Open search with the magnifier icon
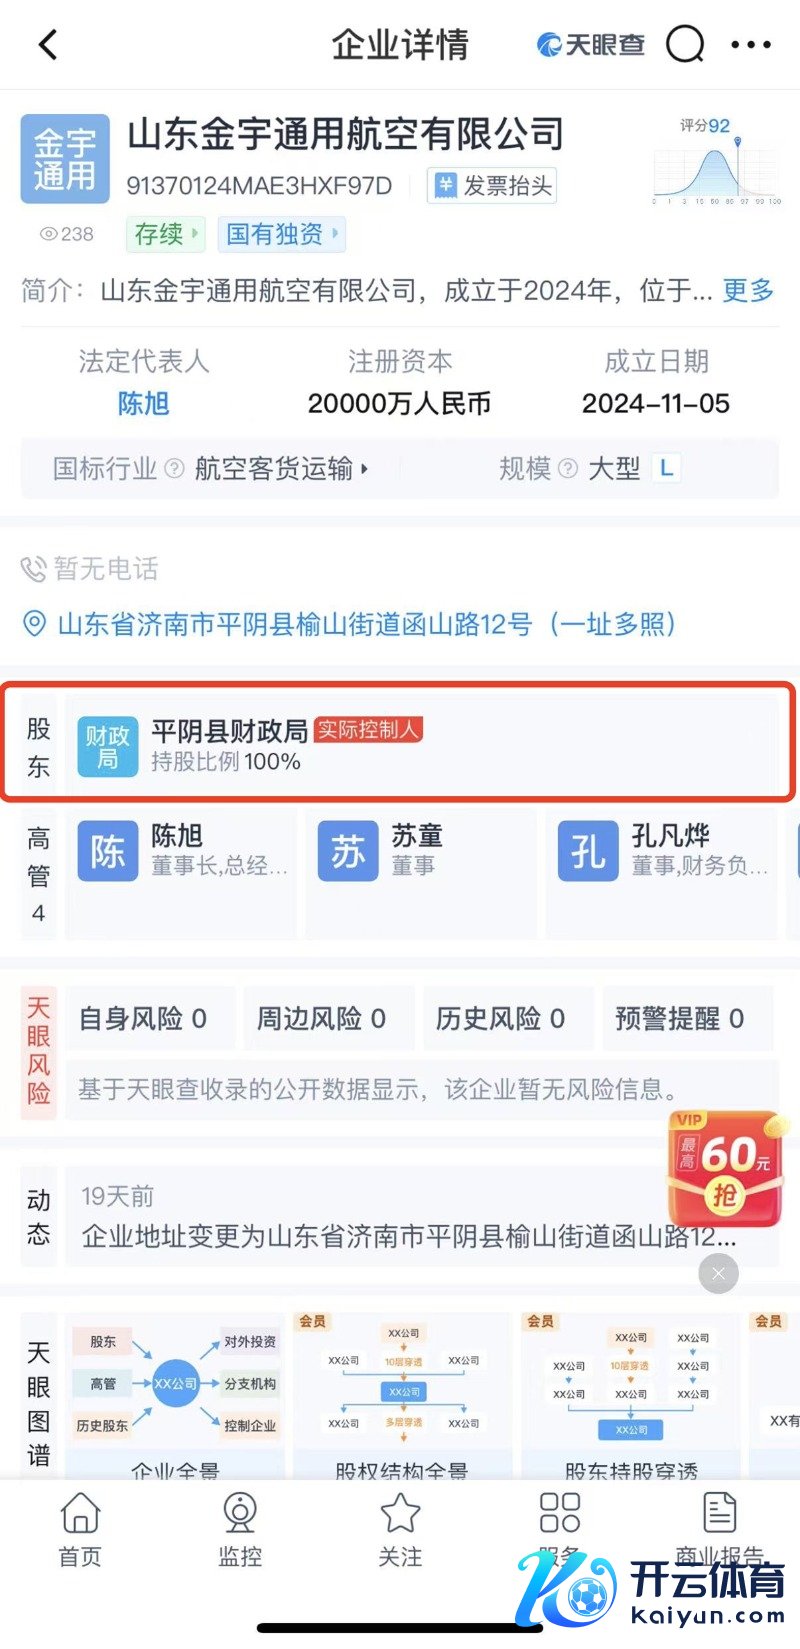The height and width of the screenshot is (1649, 800). point(685,45)
